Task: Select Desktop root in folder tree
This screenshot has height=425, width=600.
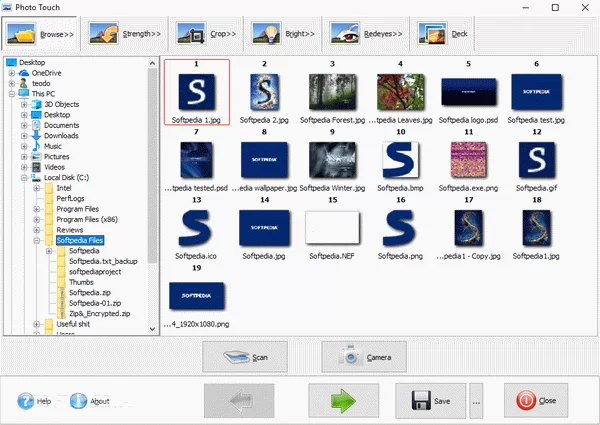Action: 32,62
